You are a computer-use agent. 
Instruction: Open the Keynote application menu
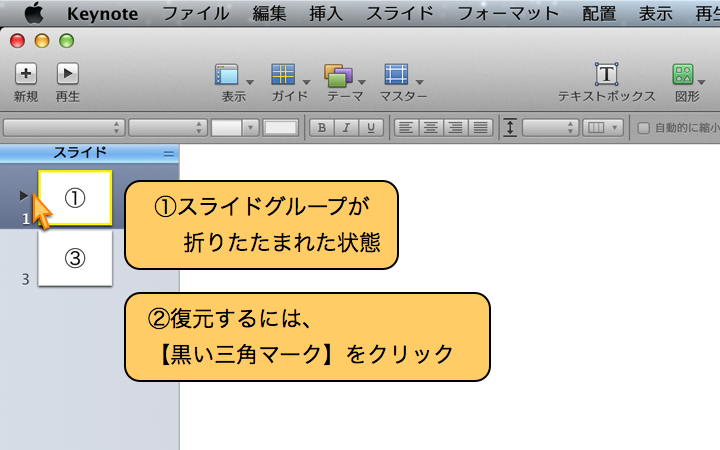[x=102, y=14]
